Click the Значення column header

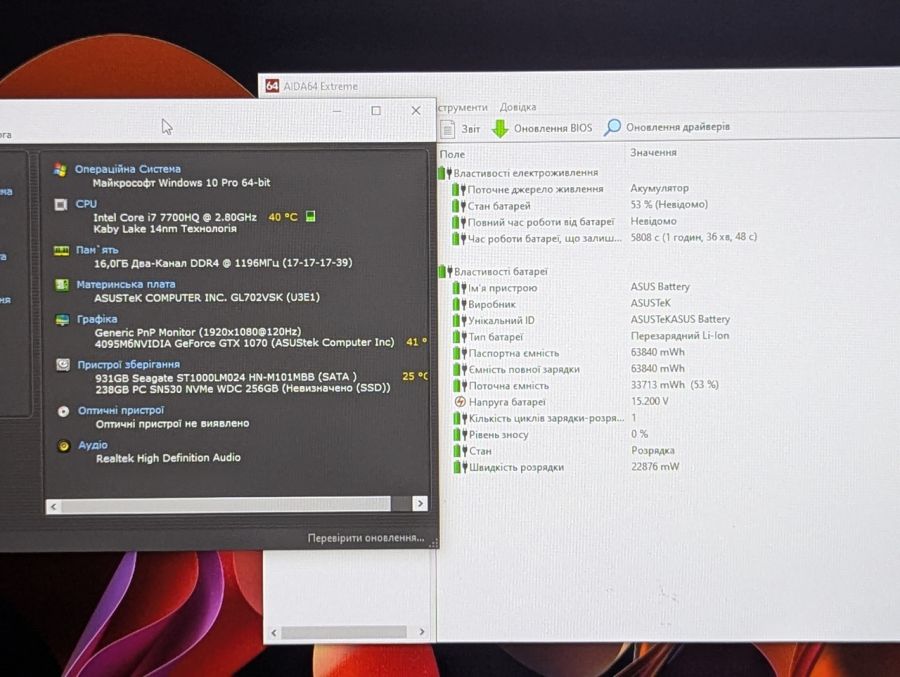coord(653,153)
